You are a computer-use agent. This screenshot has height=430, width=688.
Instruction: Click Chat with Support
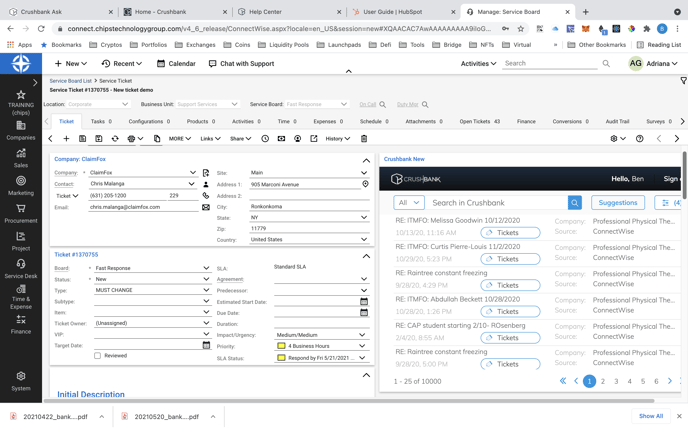[241, 64]
